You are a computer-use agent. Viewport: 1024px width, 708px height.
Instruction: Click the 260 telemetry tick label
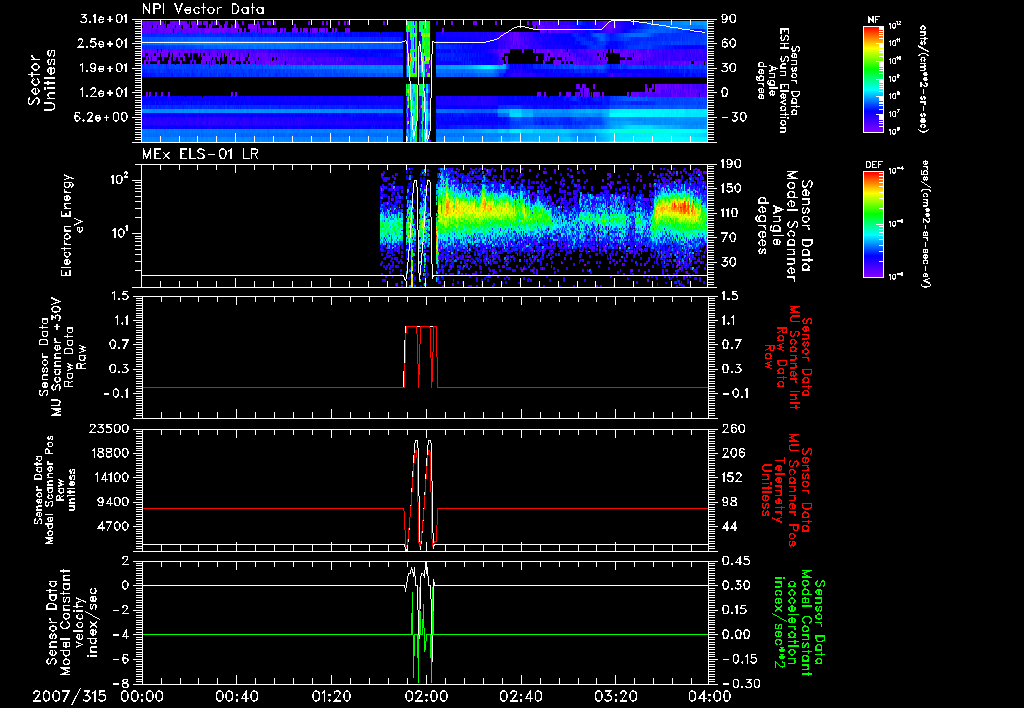coord(730,428)
